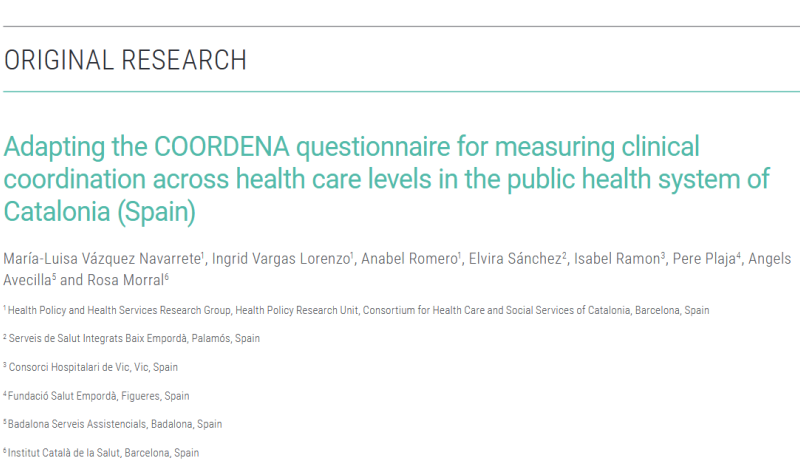Open the article title Adapting the COORDENA questionnaire
The width and height of the screenshot is (800, 475).
pos(386,179)
